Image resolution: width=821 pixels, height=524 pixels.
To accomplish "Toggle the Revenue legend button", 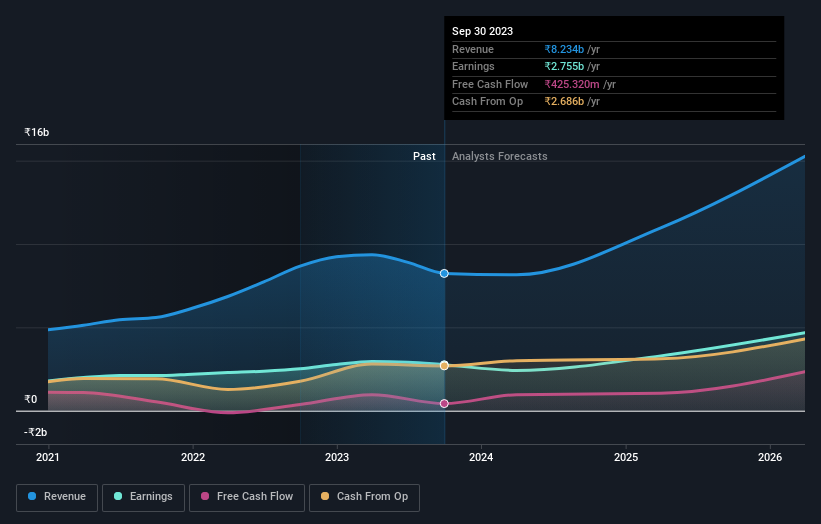I will click(x=57, y=497).
